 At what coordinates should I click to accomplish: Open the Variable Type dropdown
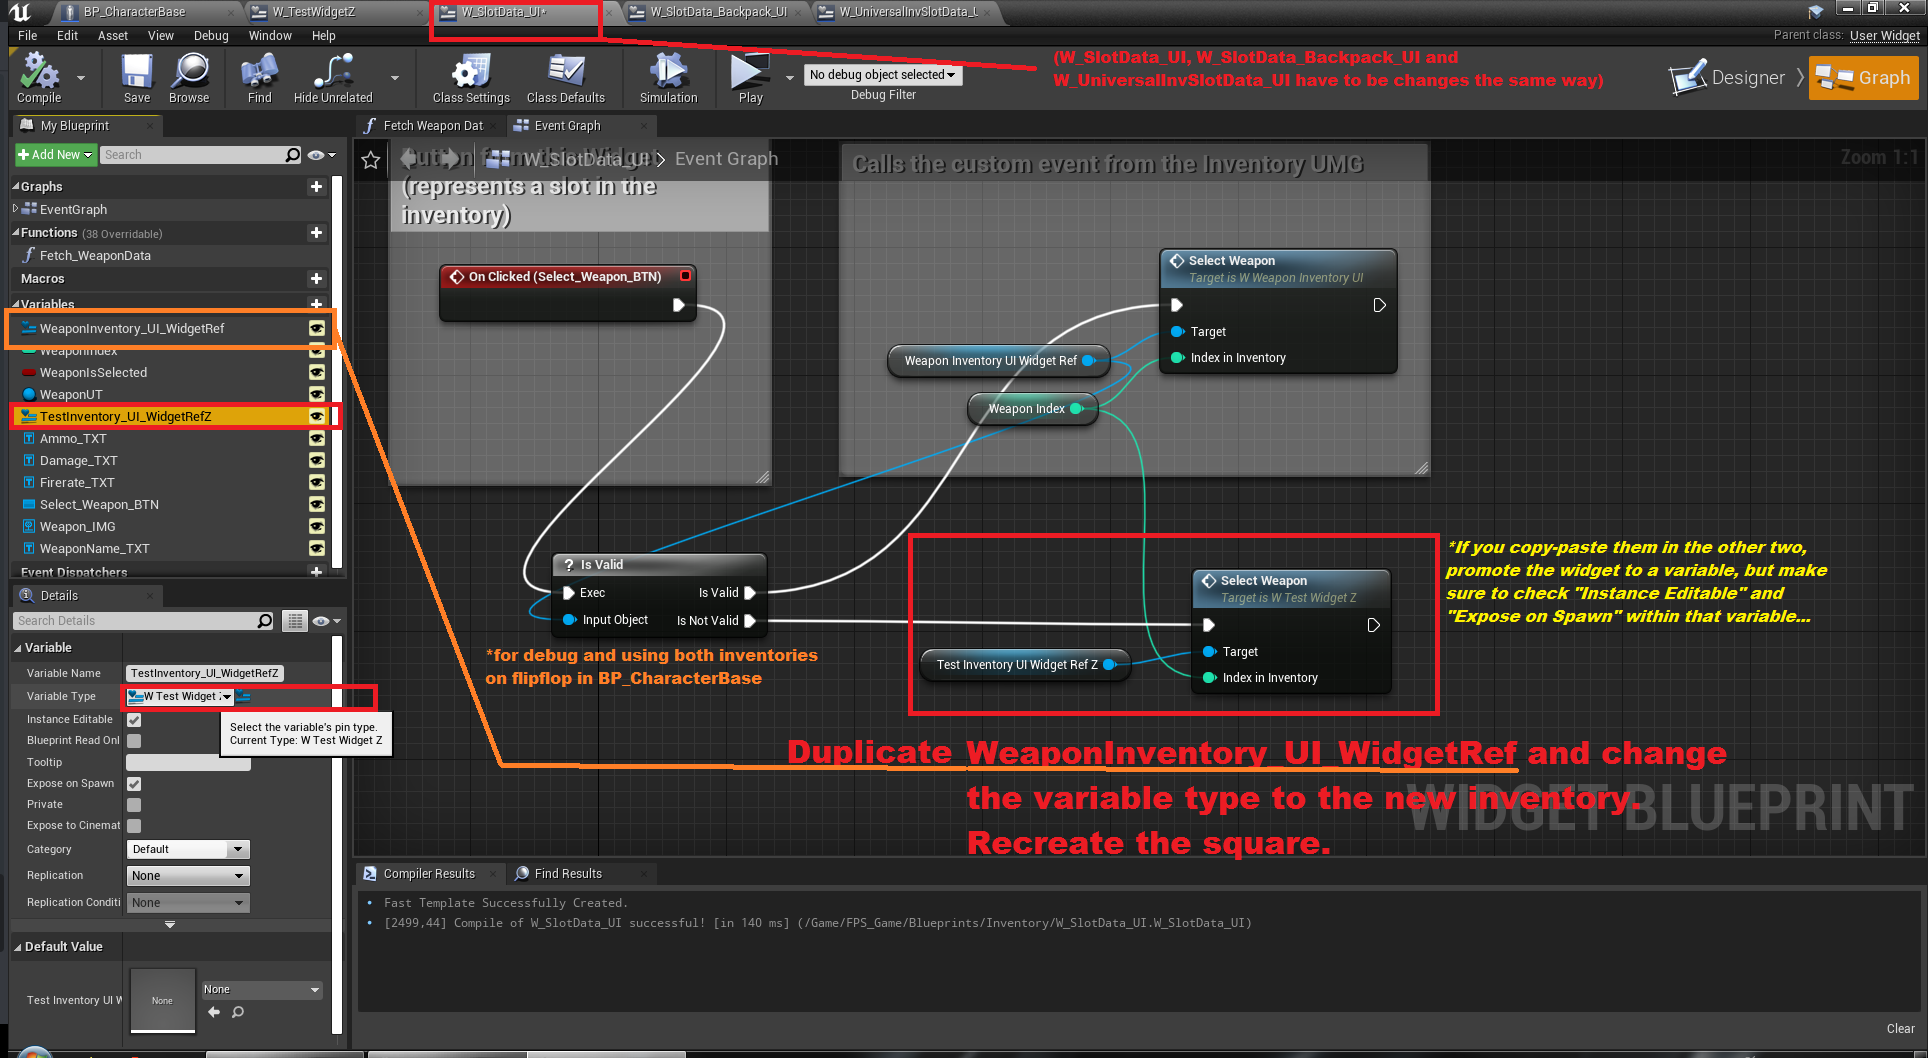pyautogui.click(x=180, y=697)
